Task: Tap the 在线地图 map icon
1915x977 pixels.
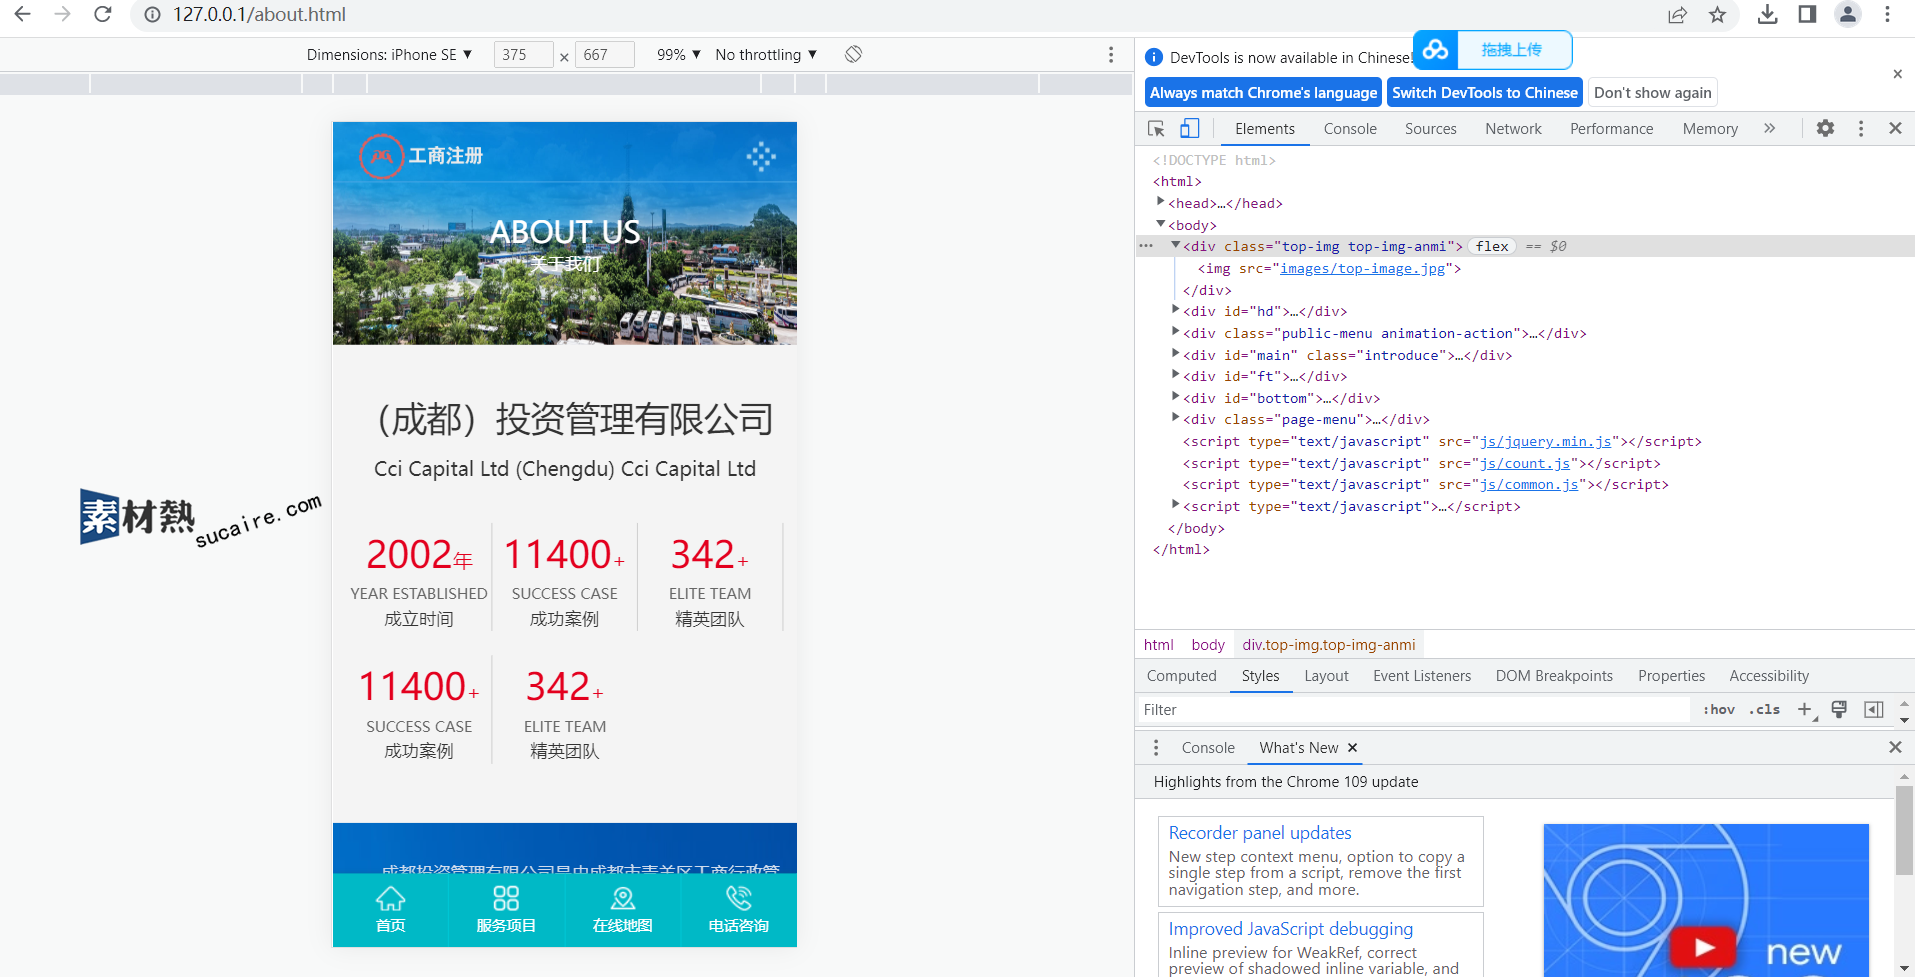Action: click(623, 898)
